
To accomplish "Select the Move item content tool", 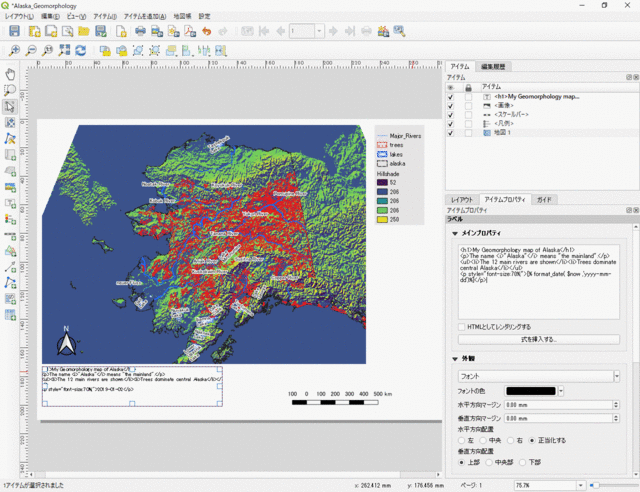I will [x=10, y=122].
